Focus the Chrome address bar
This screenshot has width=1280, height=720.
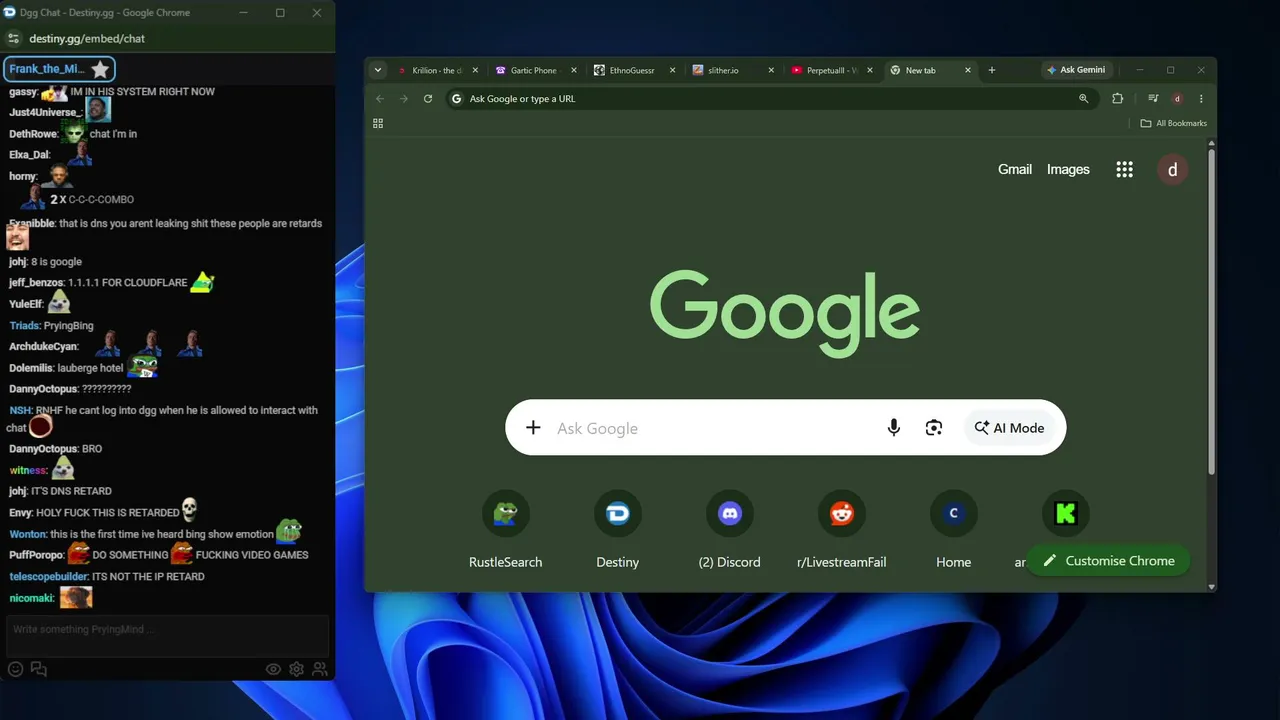pyautogui.click(x=770, y=99)
